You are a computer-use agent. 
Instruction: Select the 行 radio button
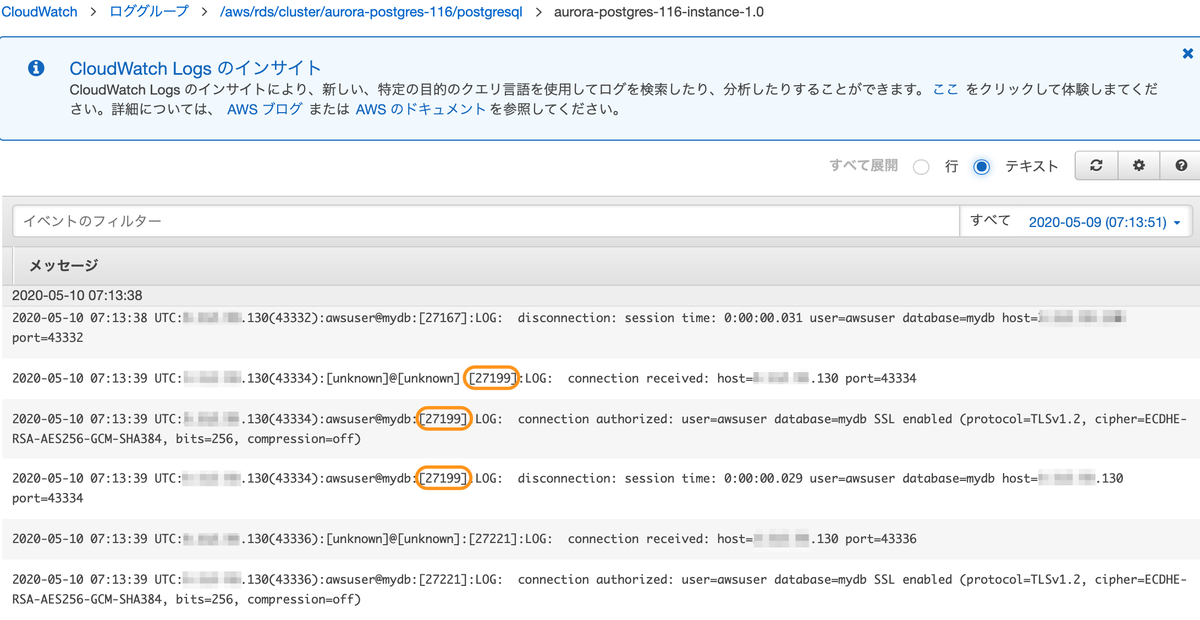pyautogui.click(x=921, y=167)
